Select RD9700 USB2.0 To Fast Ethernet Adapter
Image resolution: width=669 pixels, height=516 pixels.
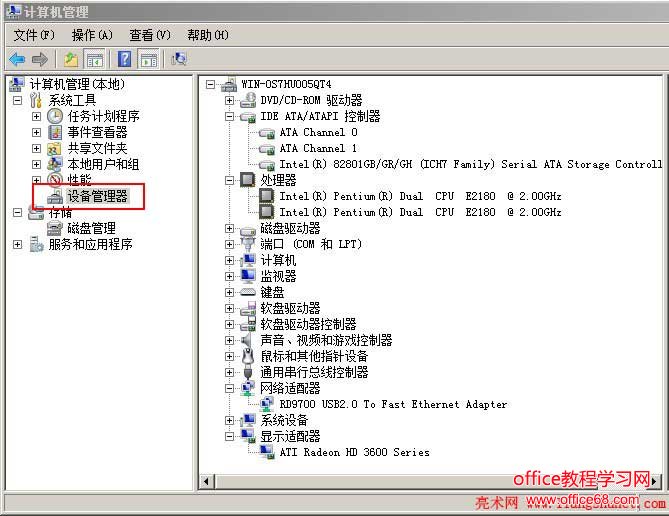tap(393, 404)
